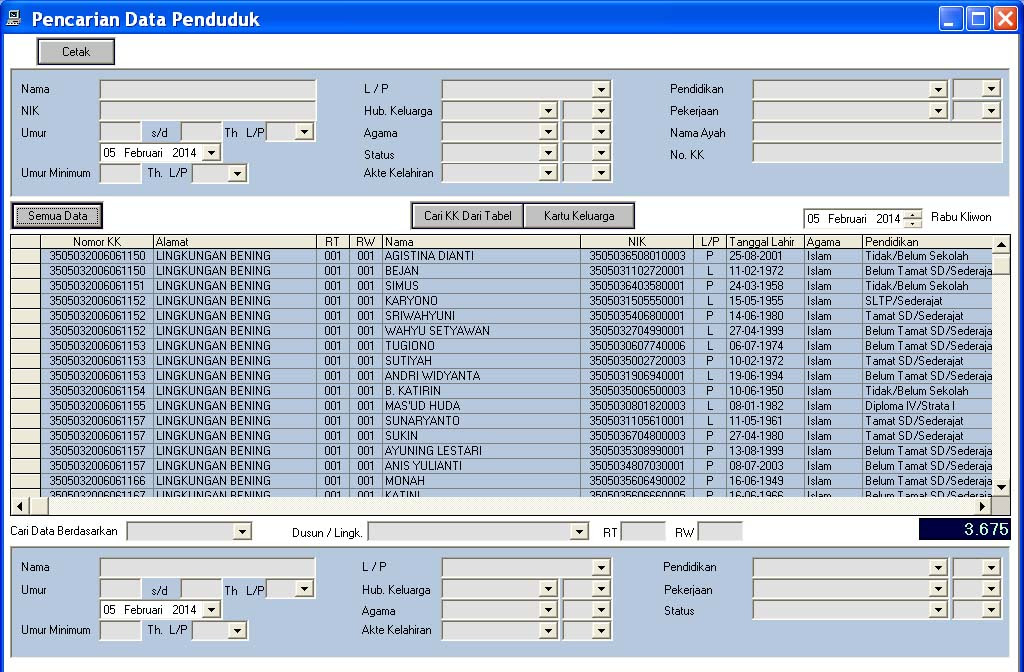
Task: Click the Semua Data button
Action: [x=57, y=216]
